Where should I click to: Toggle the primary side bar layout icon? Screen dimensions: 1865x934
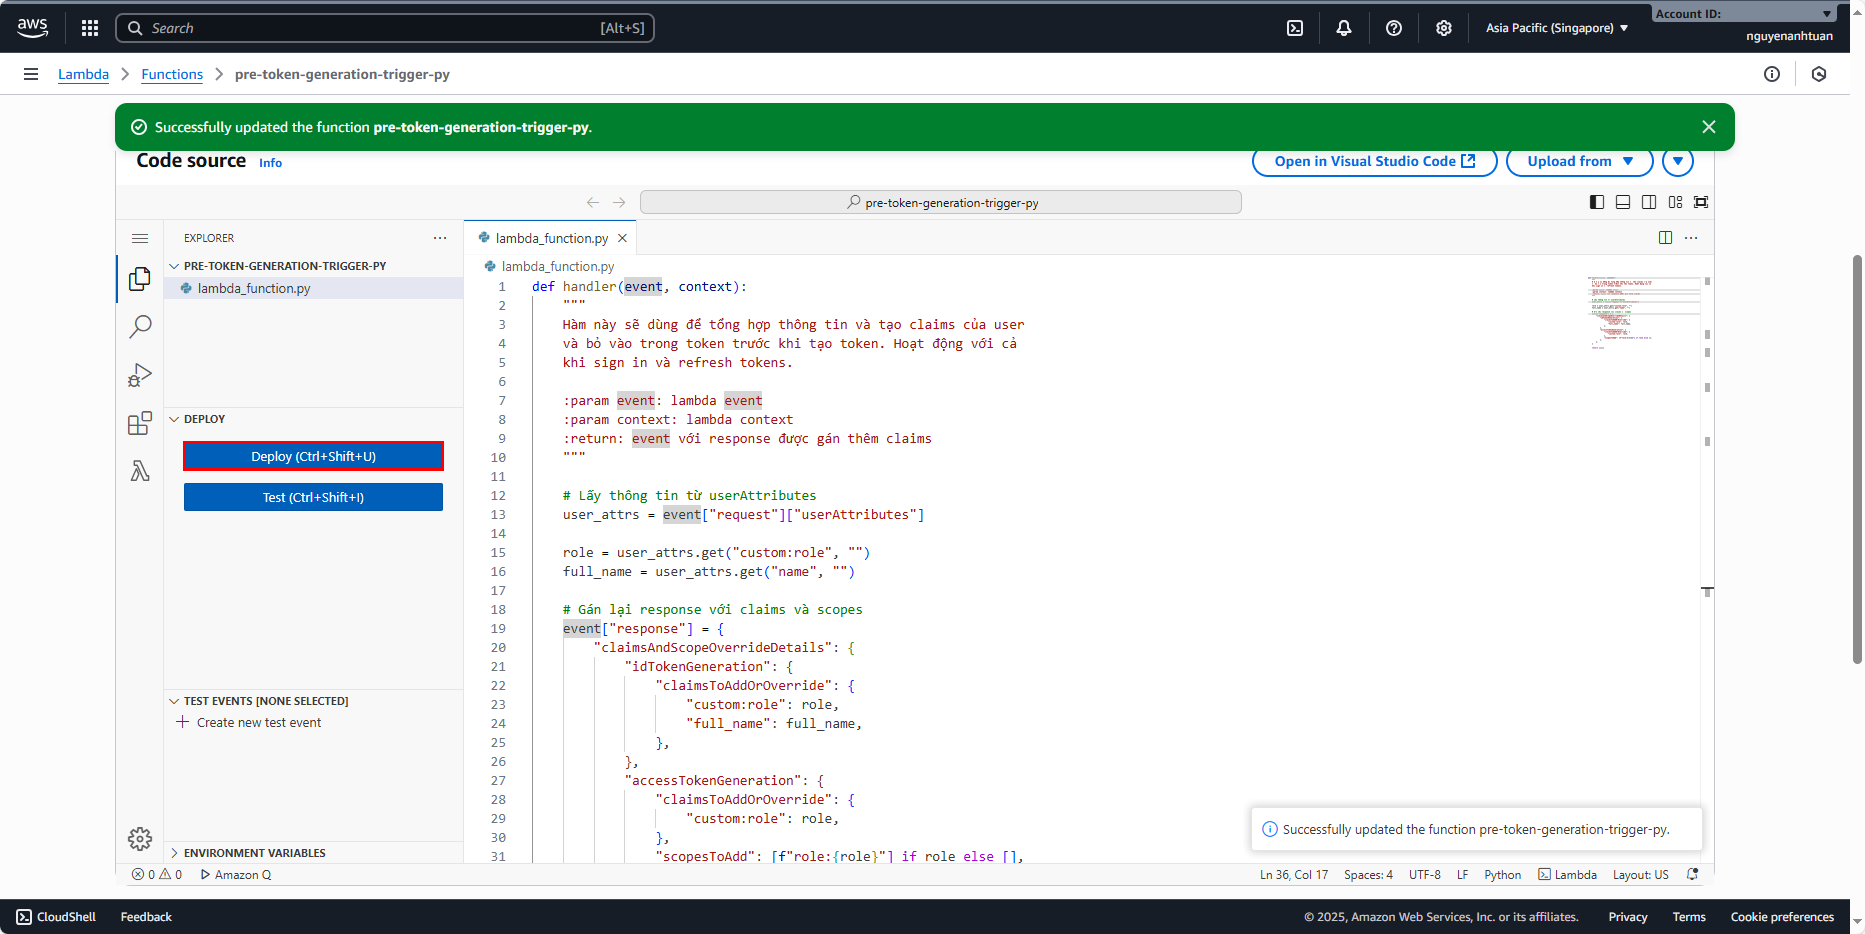pos(1597,202)
